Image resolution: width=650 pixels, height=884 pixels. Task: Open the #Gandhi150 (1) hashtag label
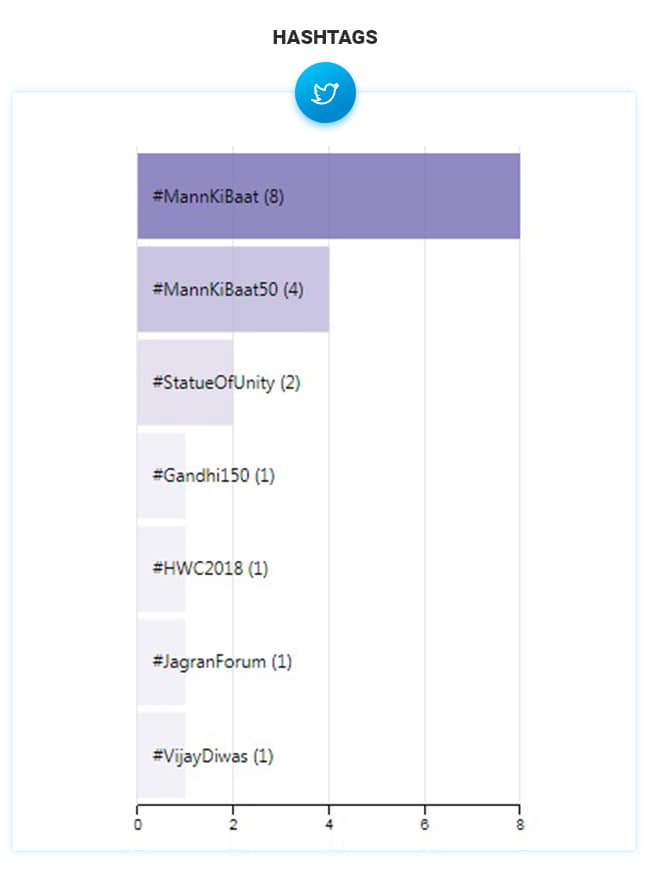click(213, 476)
